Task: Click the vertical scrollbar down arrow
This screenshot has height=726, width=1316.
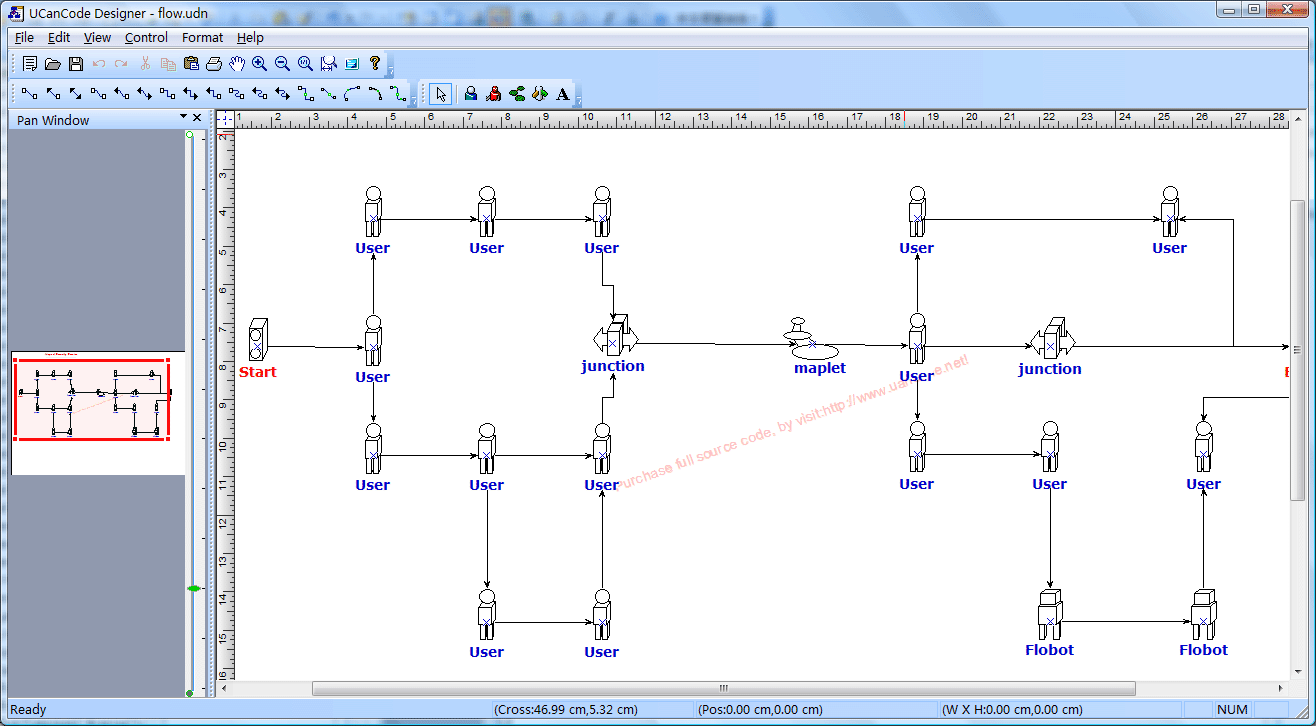Action: (1297, 673)
